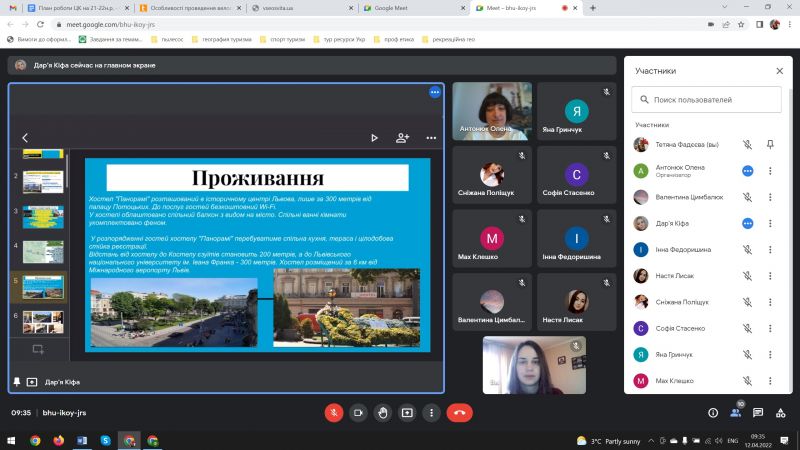
Task: Click the Max Клешко participant tile
Action: pyautogui.click(x=492, y=238)
